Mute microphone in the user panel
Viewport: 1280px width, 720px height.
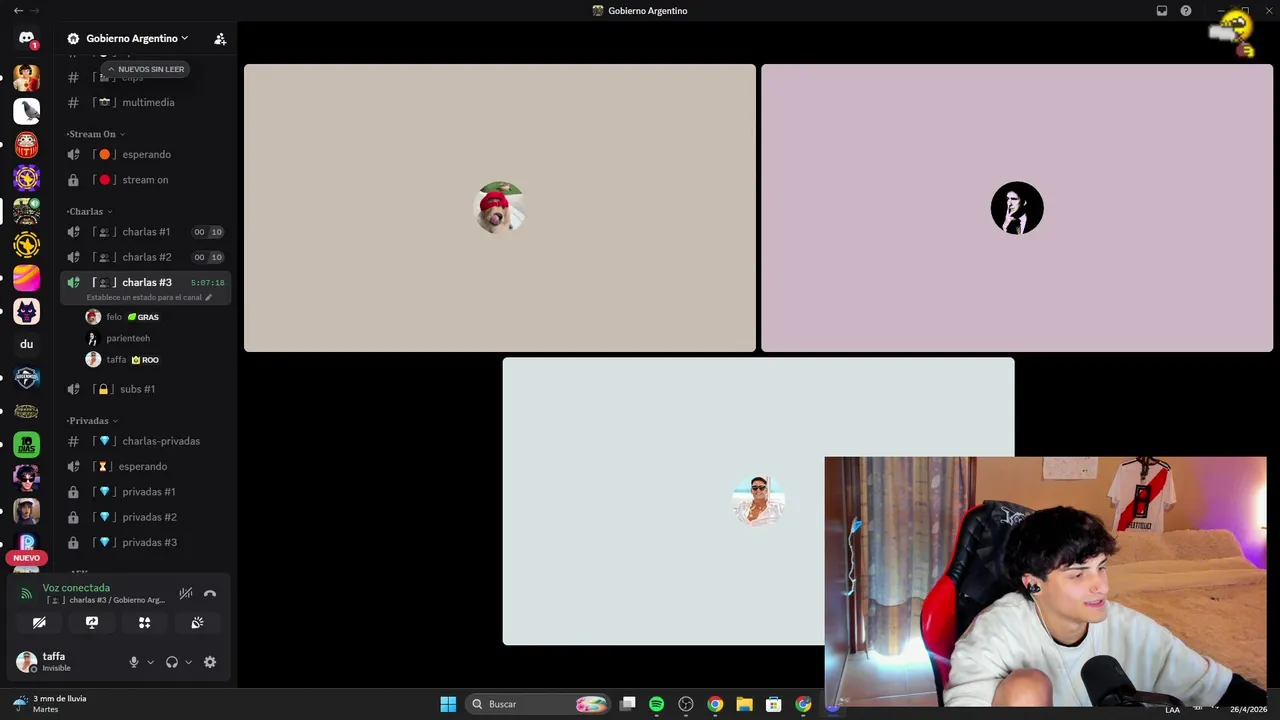pos(134,662)
